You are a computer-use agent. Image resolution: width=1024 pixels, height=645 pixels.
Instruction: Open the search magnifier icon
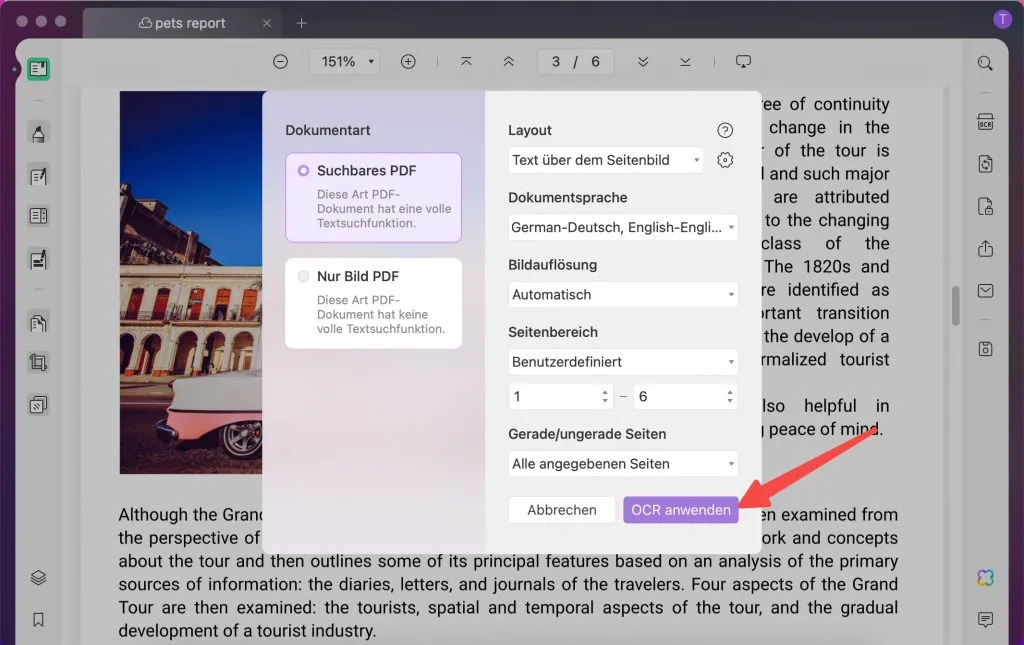985,63
